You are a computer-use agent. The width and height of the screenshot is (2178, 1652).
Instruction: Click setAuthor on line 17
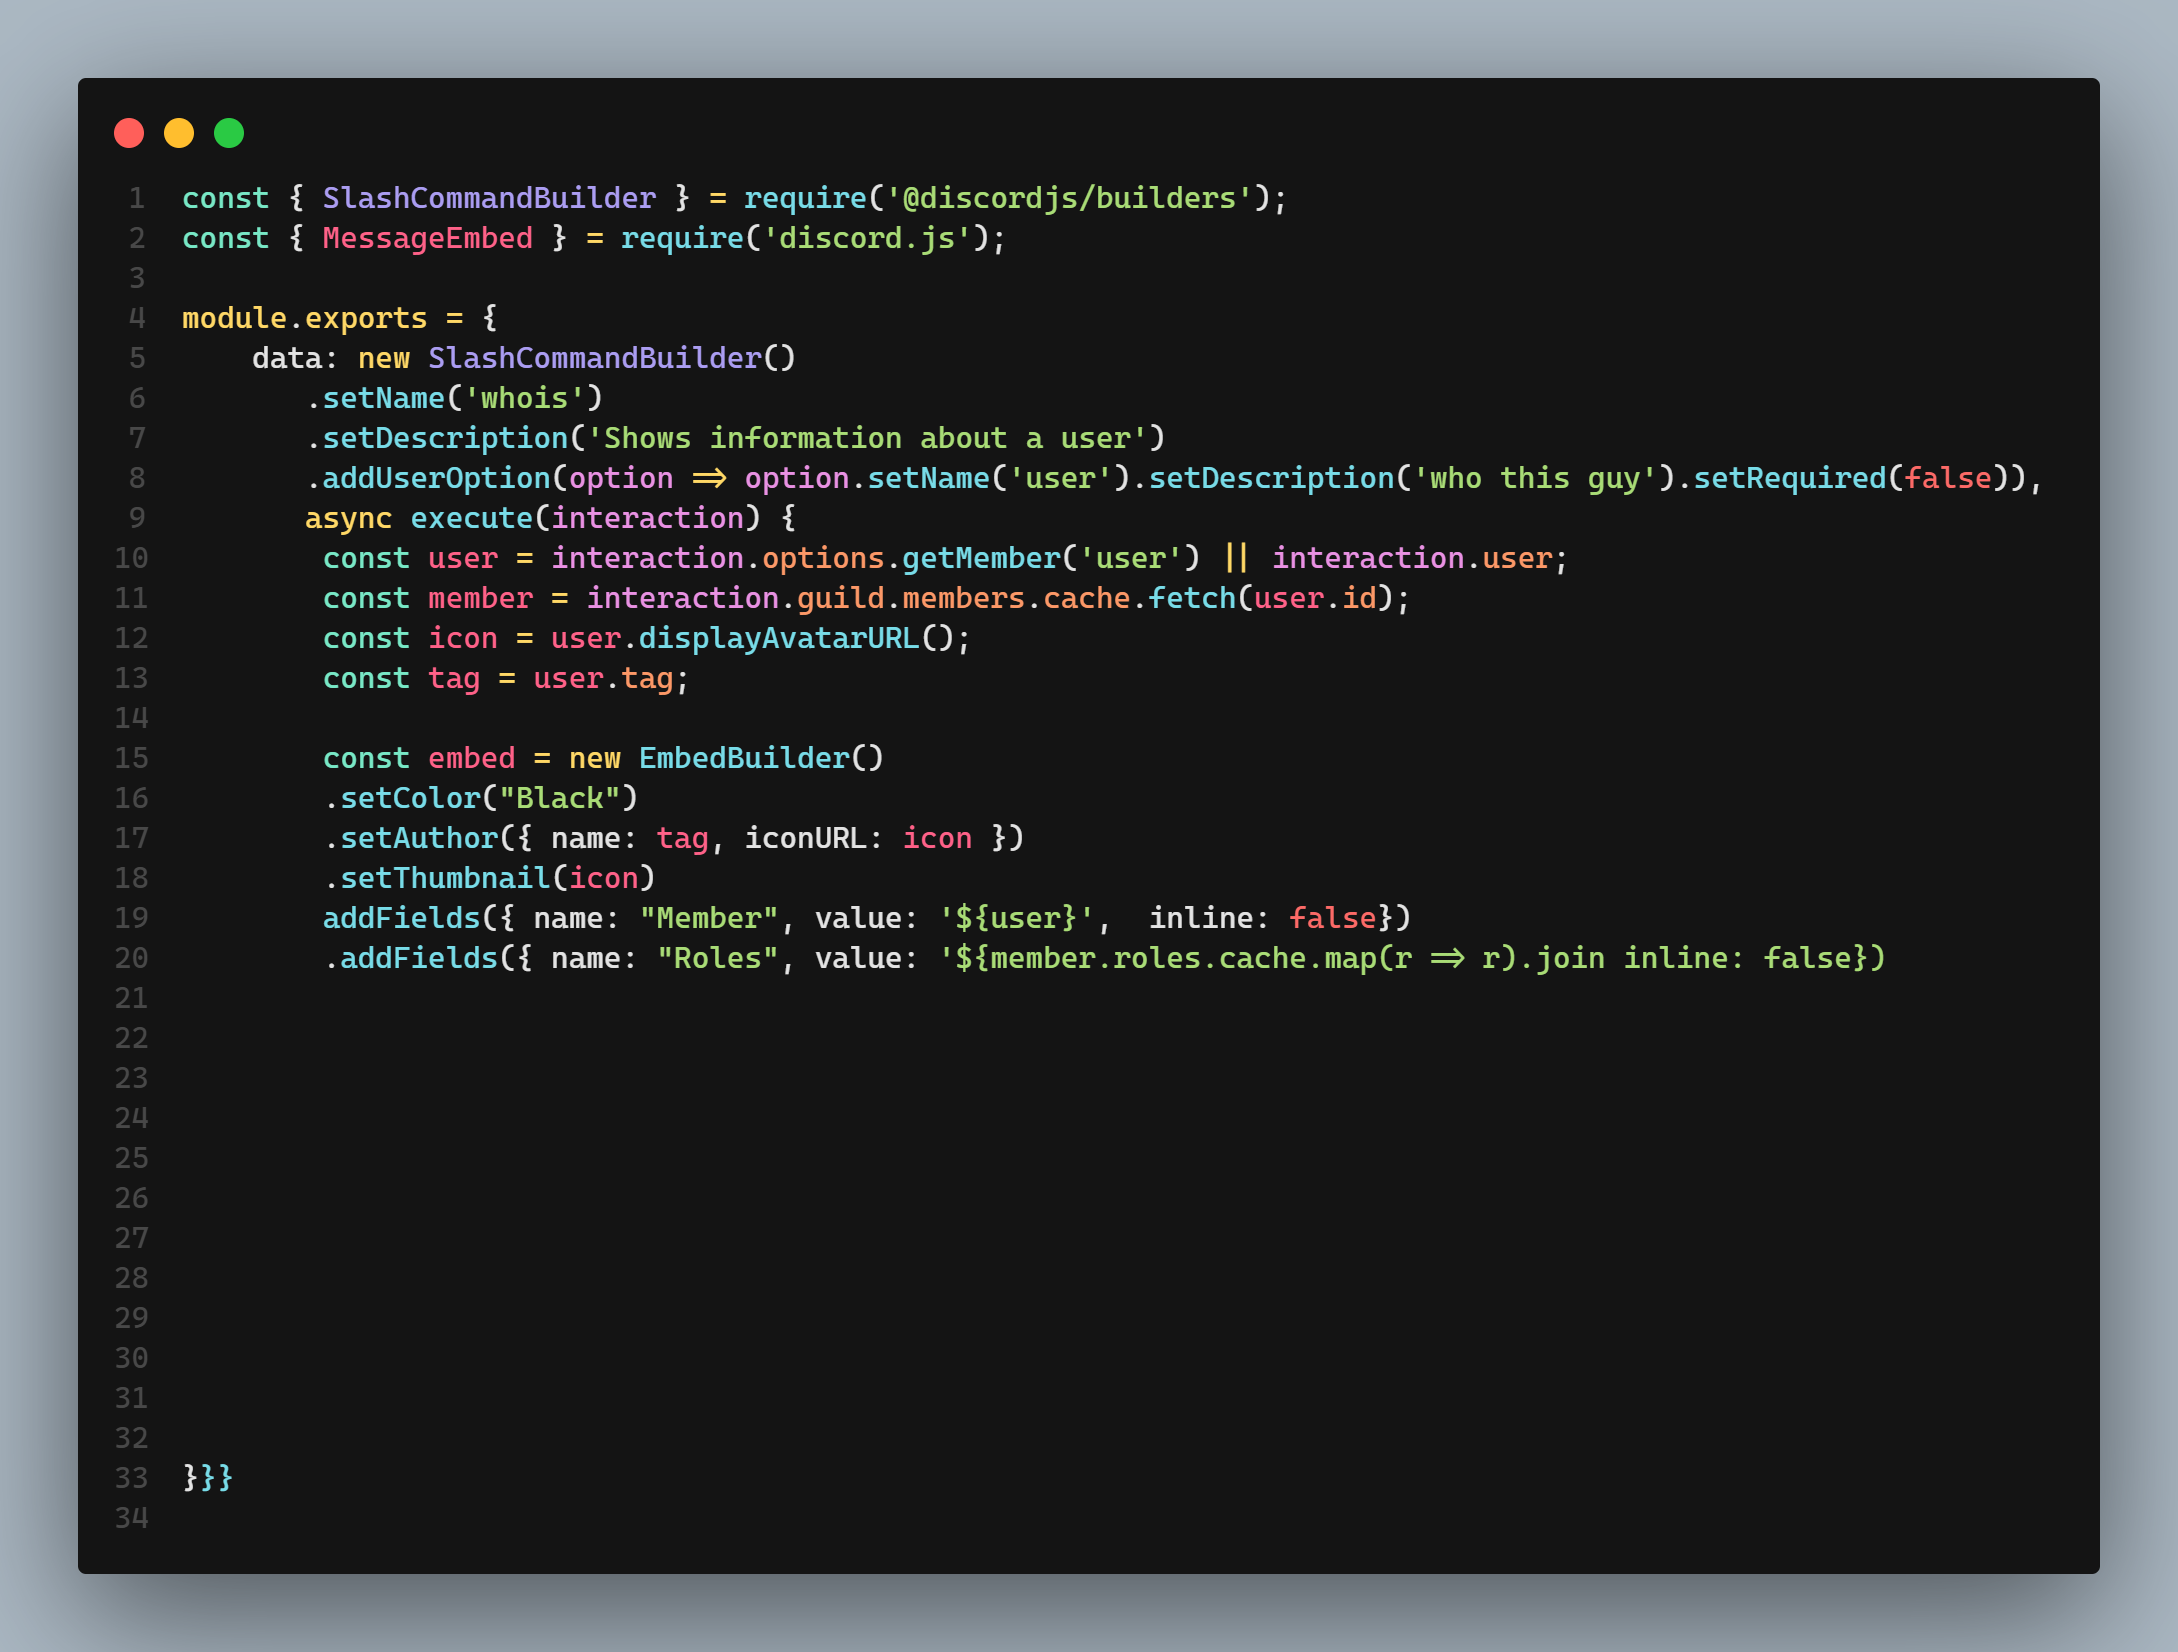(419, 838)
